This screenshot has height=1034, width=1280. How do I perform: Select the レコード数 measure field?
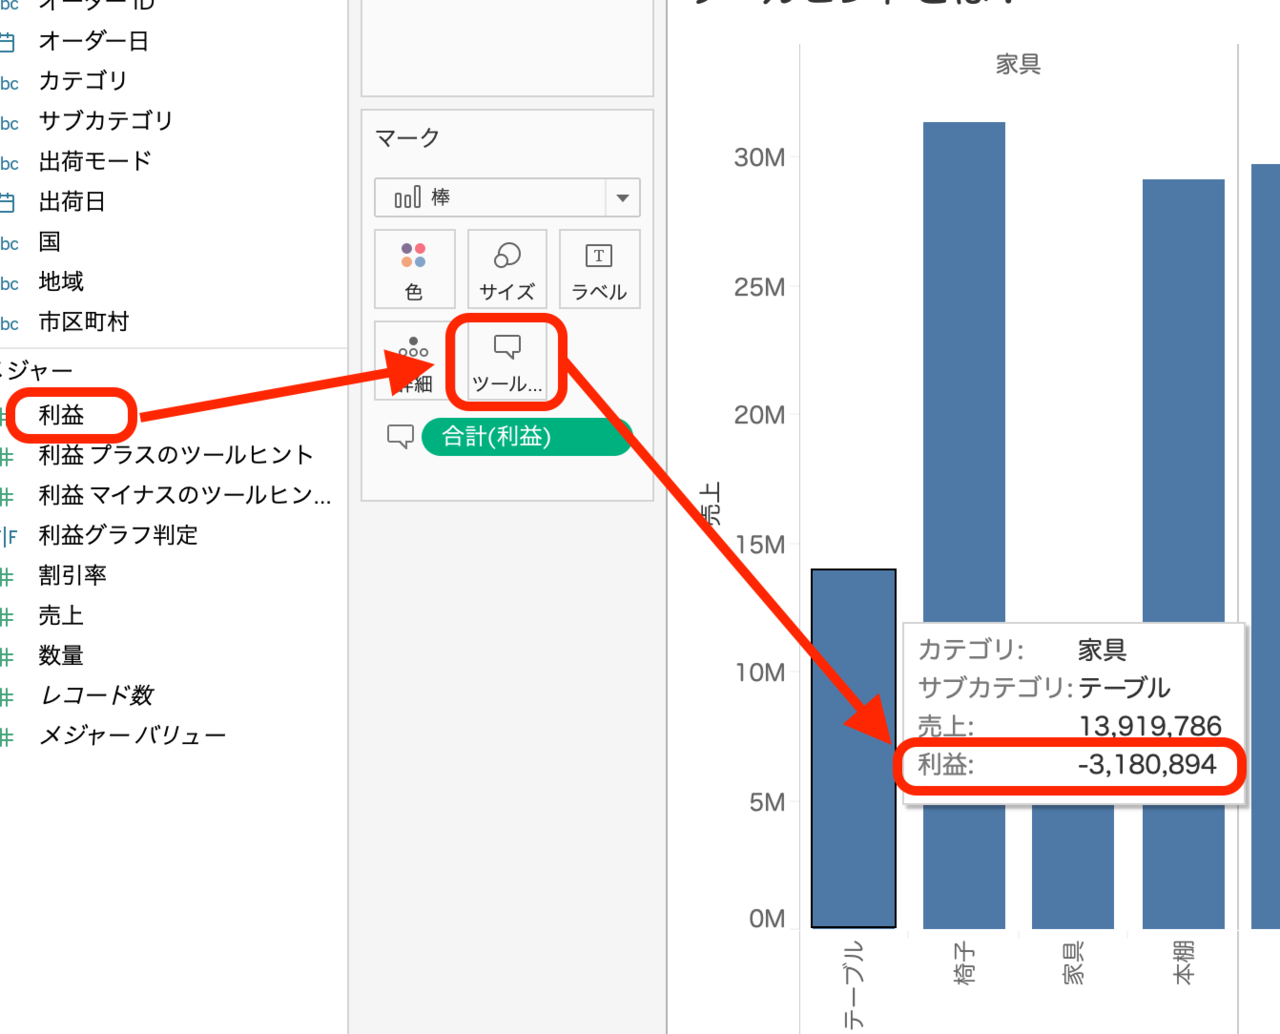[96, 696]
